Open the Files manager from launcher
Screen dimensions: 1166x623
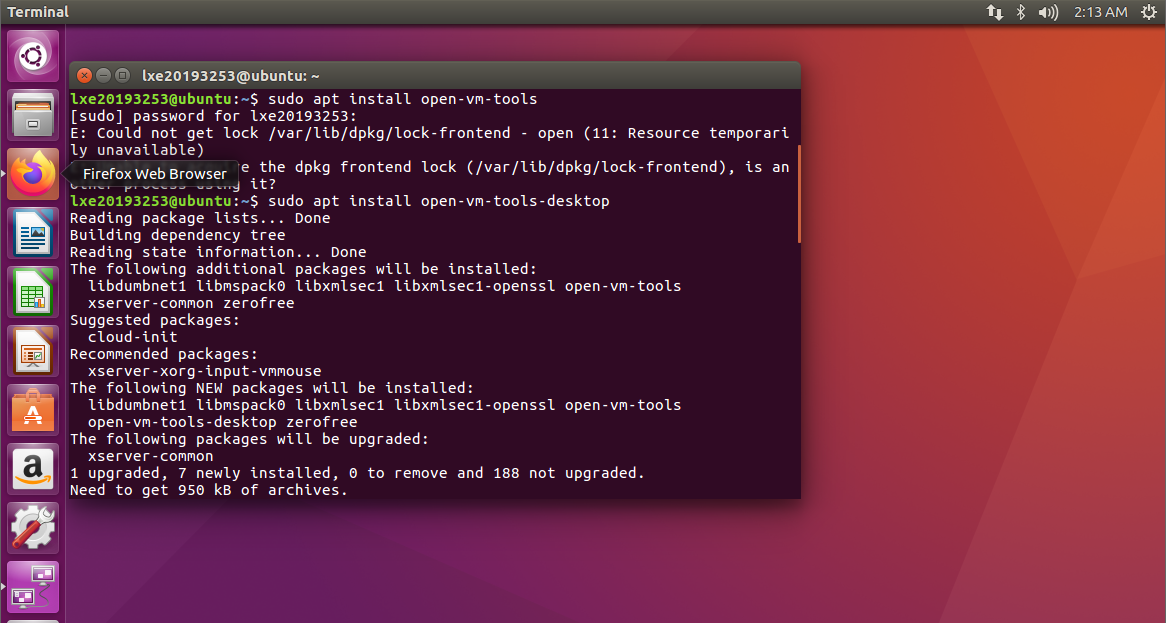33,115
